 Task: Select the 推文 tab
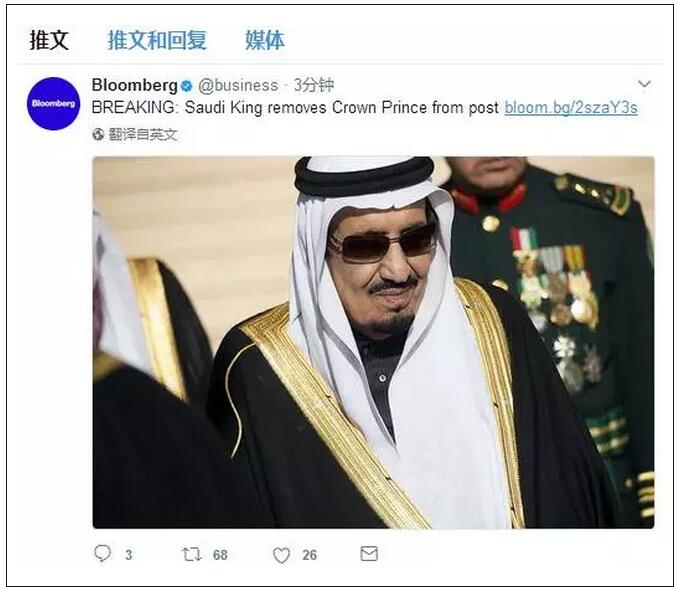point(49,41)
